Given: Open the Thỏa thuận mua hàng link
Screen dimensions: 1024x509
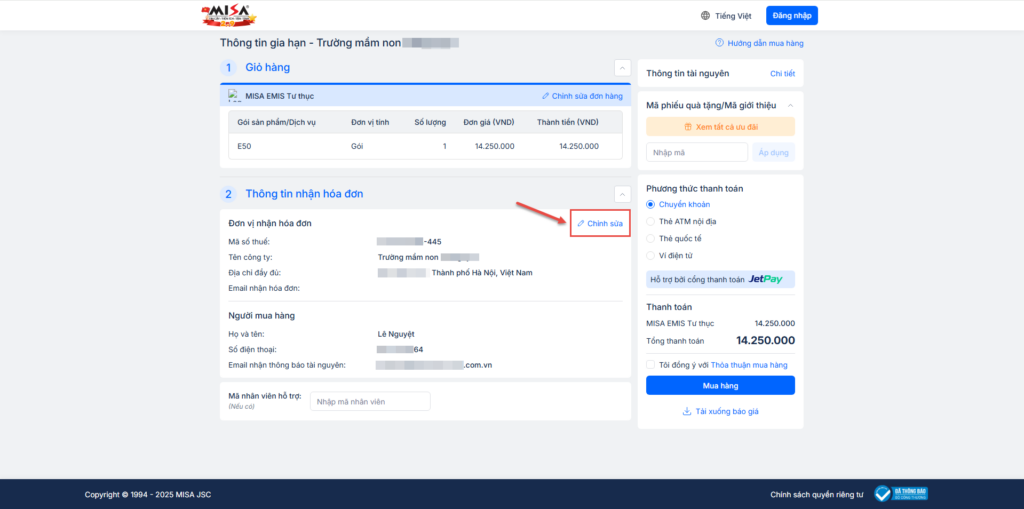Looking at the screenshot, I should 749,365.
